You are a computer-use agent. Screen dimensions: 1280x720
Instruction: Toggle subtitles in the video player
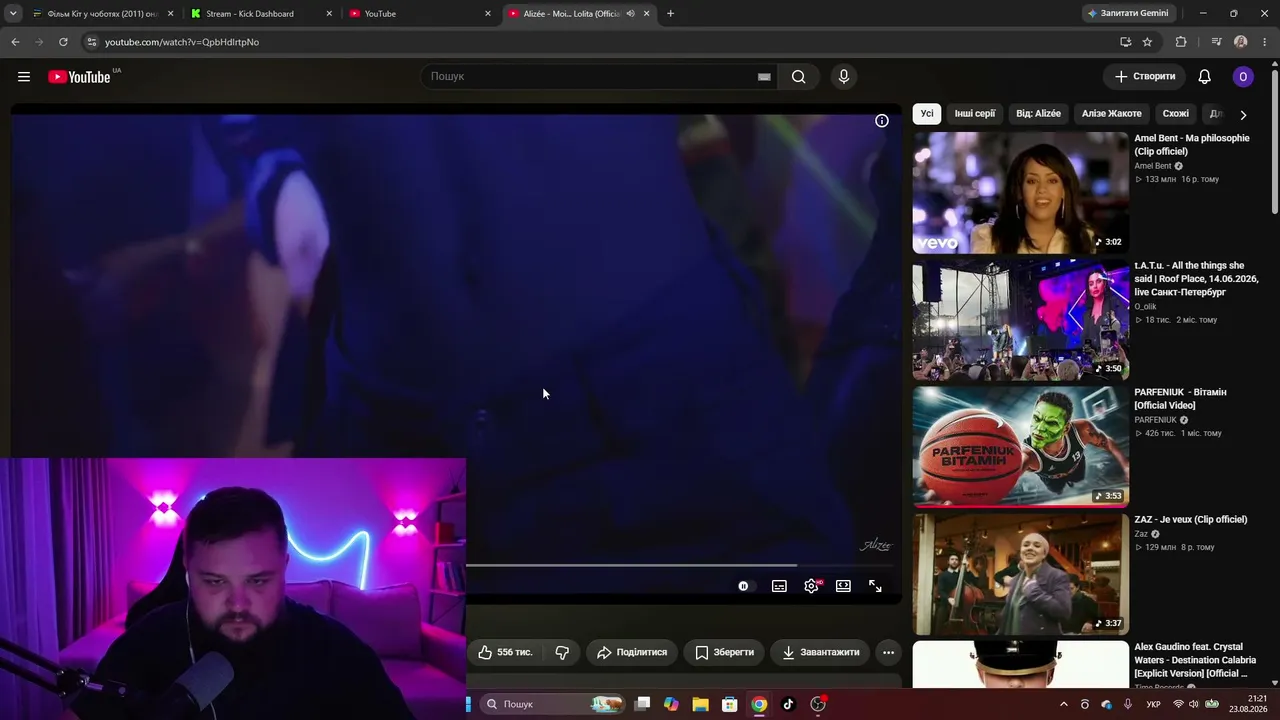coord(779,586)
